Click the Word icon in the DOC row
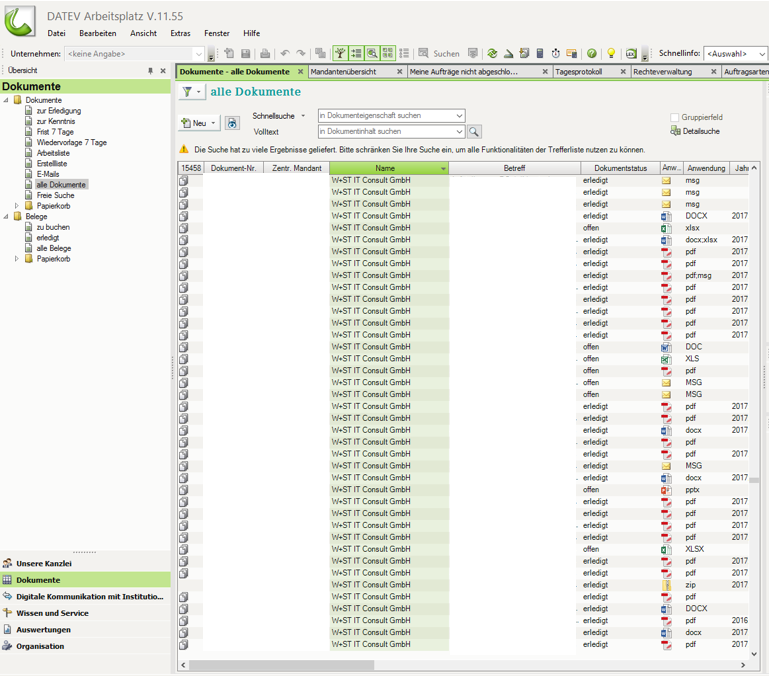 coord(666,347)
